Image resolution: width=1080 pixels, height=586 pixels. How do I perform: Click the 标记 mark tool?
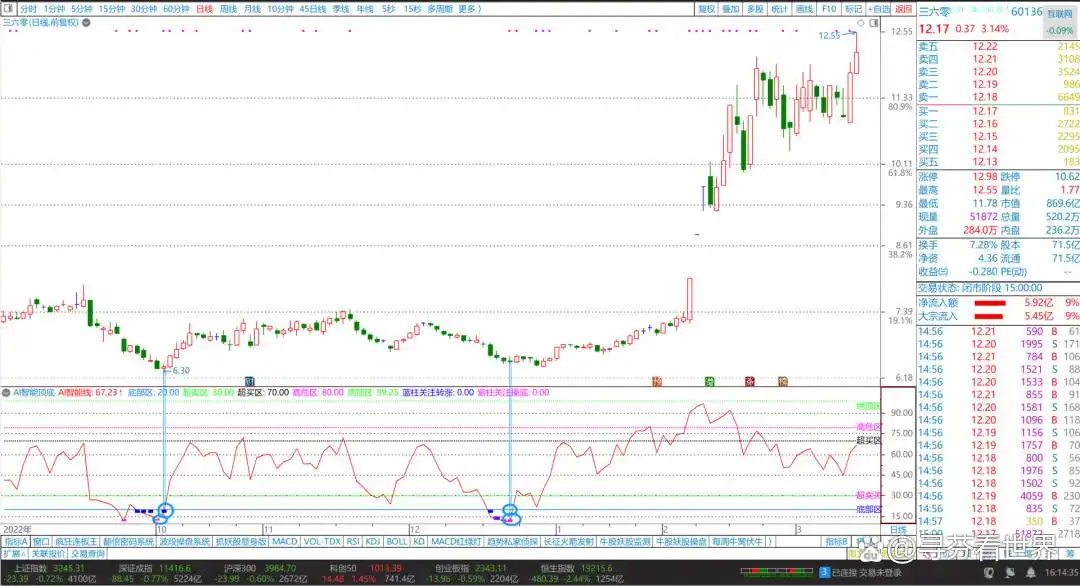click(853, 9)
